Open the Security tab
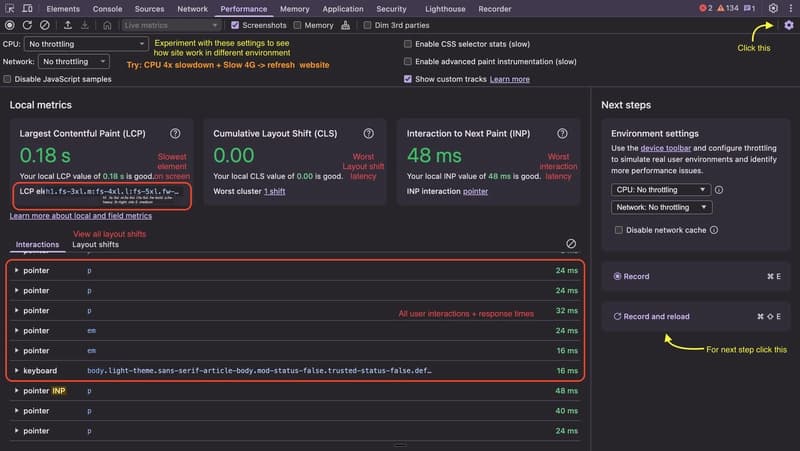 391,9
